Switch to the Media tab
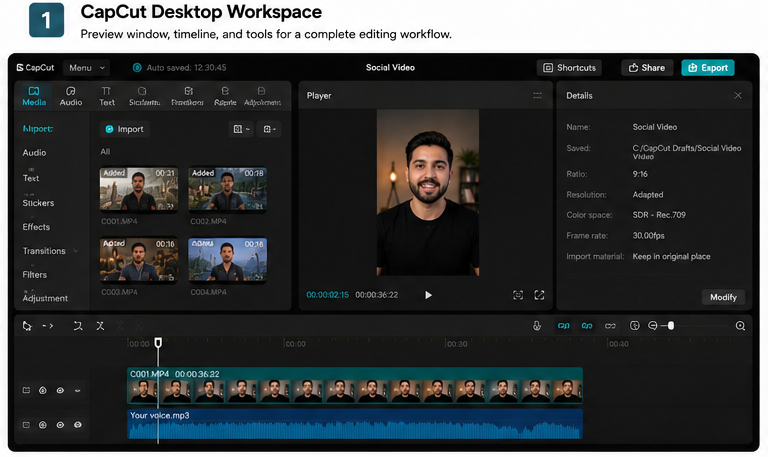Screen dimensions: 768x457 click(x=34, y=96)
